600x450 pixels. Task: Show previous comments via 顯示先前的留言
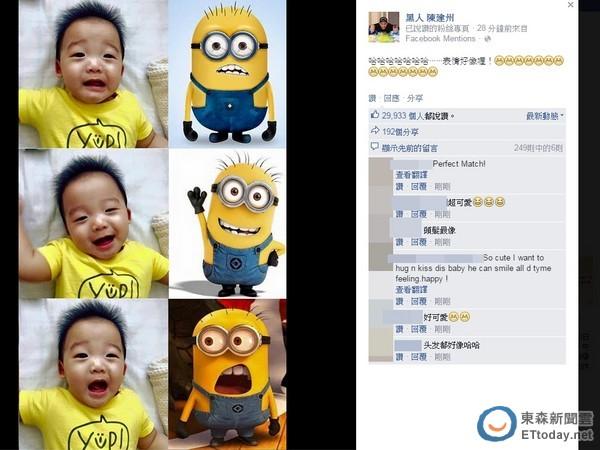pos(409,148)
